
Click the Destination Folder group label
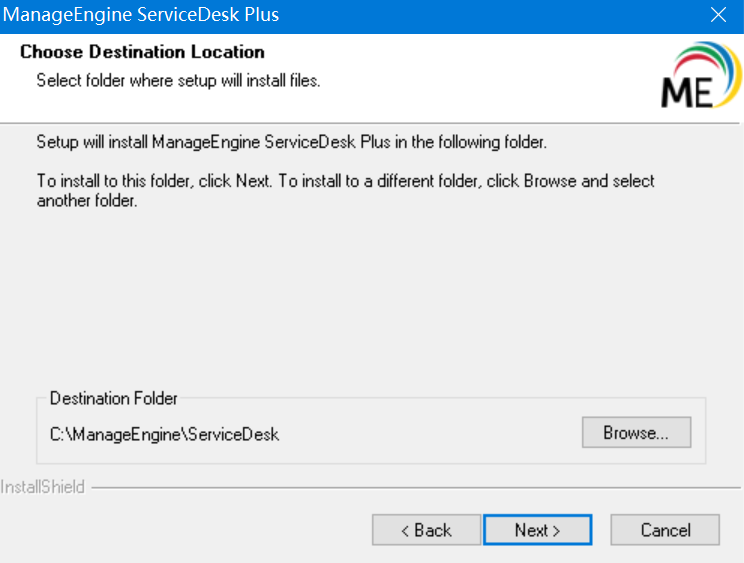[113, 398]
